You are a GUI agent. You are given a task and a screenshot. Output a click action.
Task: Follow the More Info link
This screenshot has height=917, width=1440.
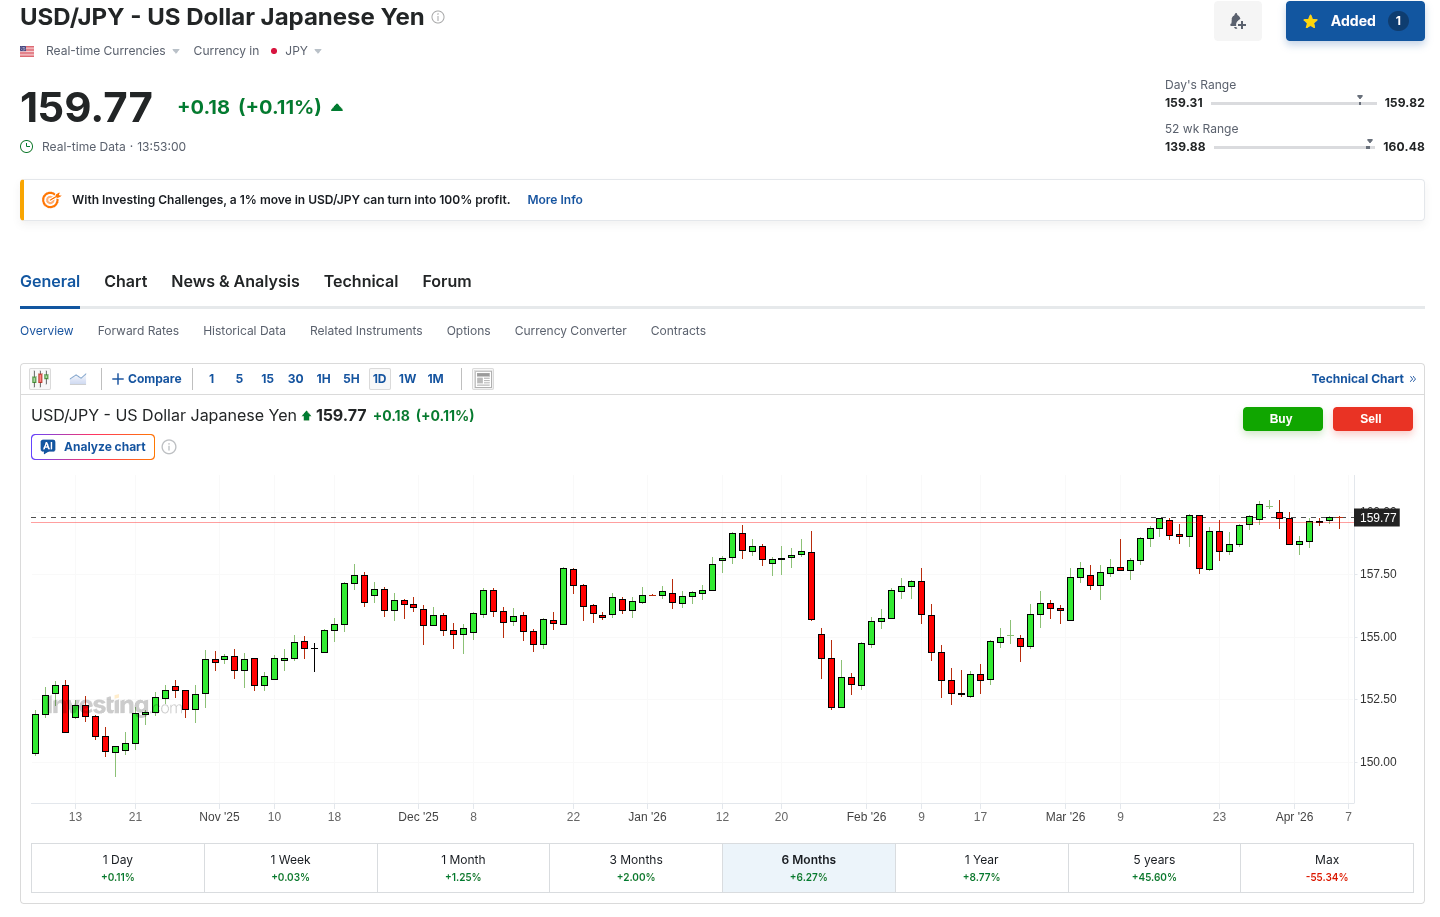555,200
